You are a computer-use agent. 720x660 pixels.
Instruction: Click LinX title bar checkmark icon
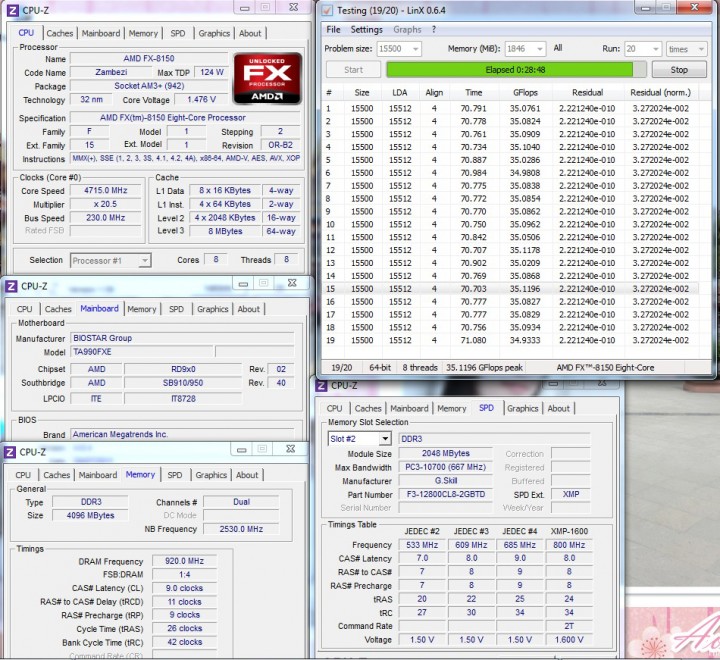327,10
